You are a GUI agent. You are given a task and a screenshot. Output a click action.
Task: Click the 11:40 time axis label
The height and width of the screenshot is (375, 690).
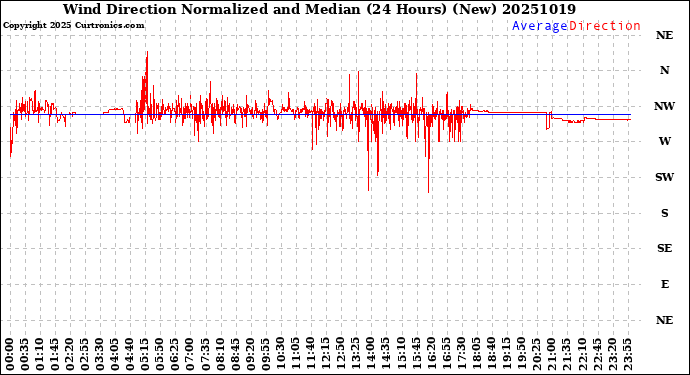click(311, 355)
